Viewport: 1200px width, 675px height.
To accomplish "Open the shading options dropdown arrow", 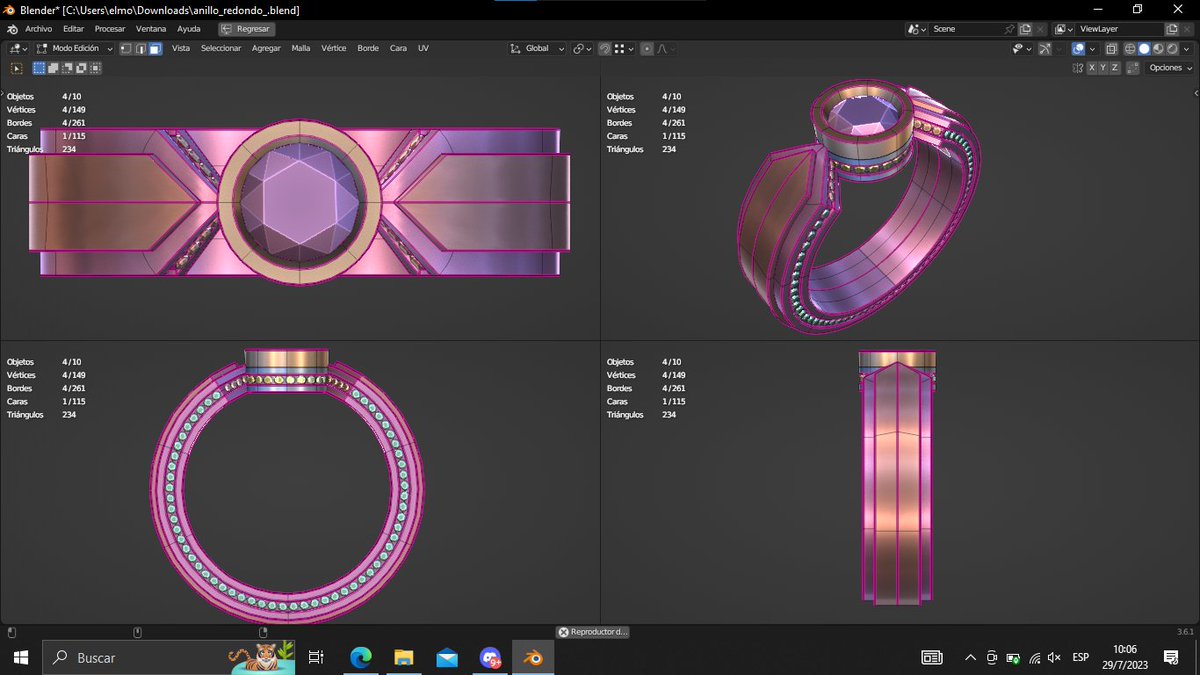I will pos(1186,49).
